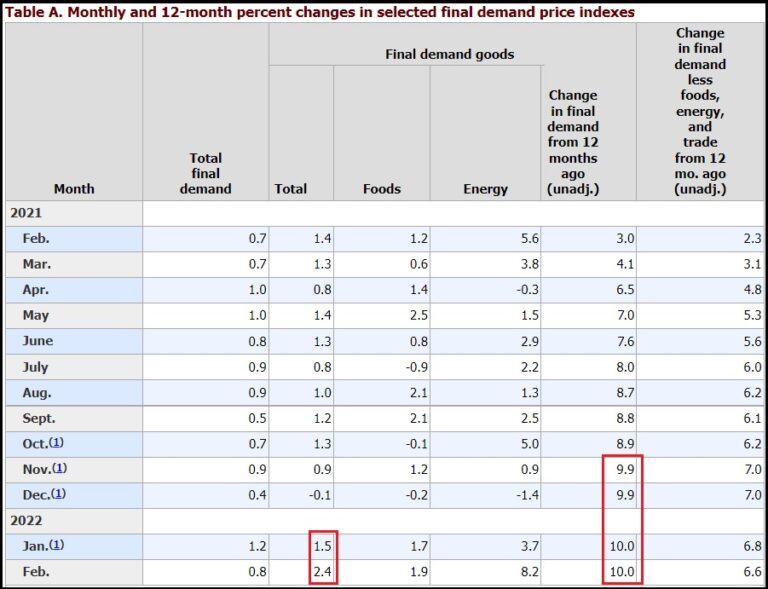
Task: Open footnote 1 link beside Jan.
Action: 57,545
